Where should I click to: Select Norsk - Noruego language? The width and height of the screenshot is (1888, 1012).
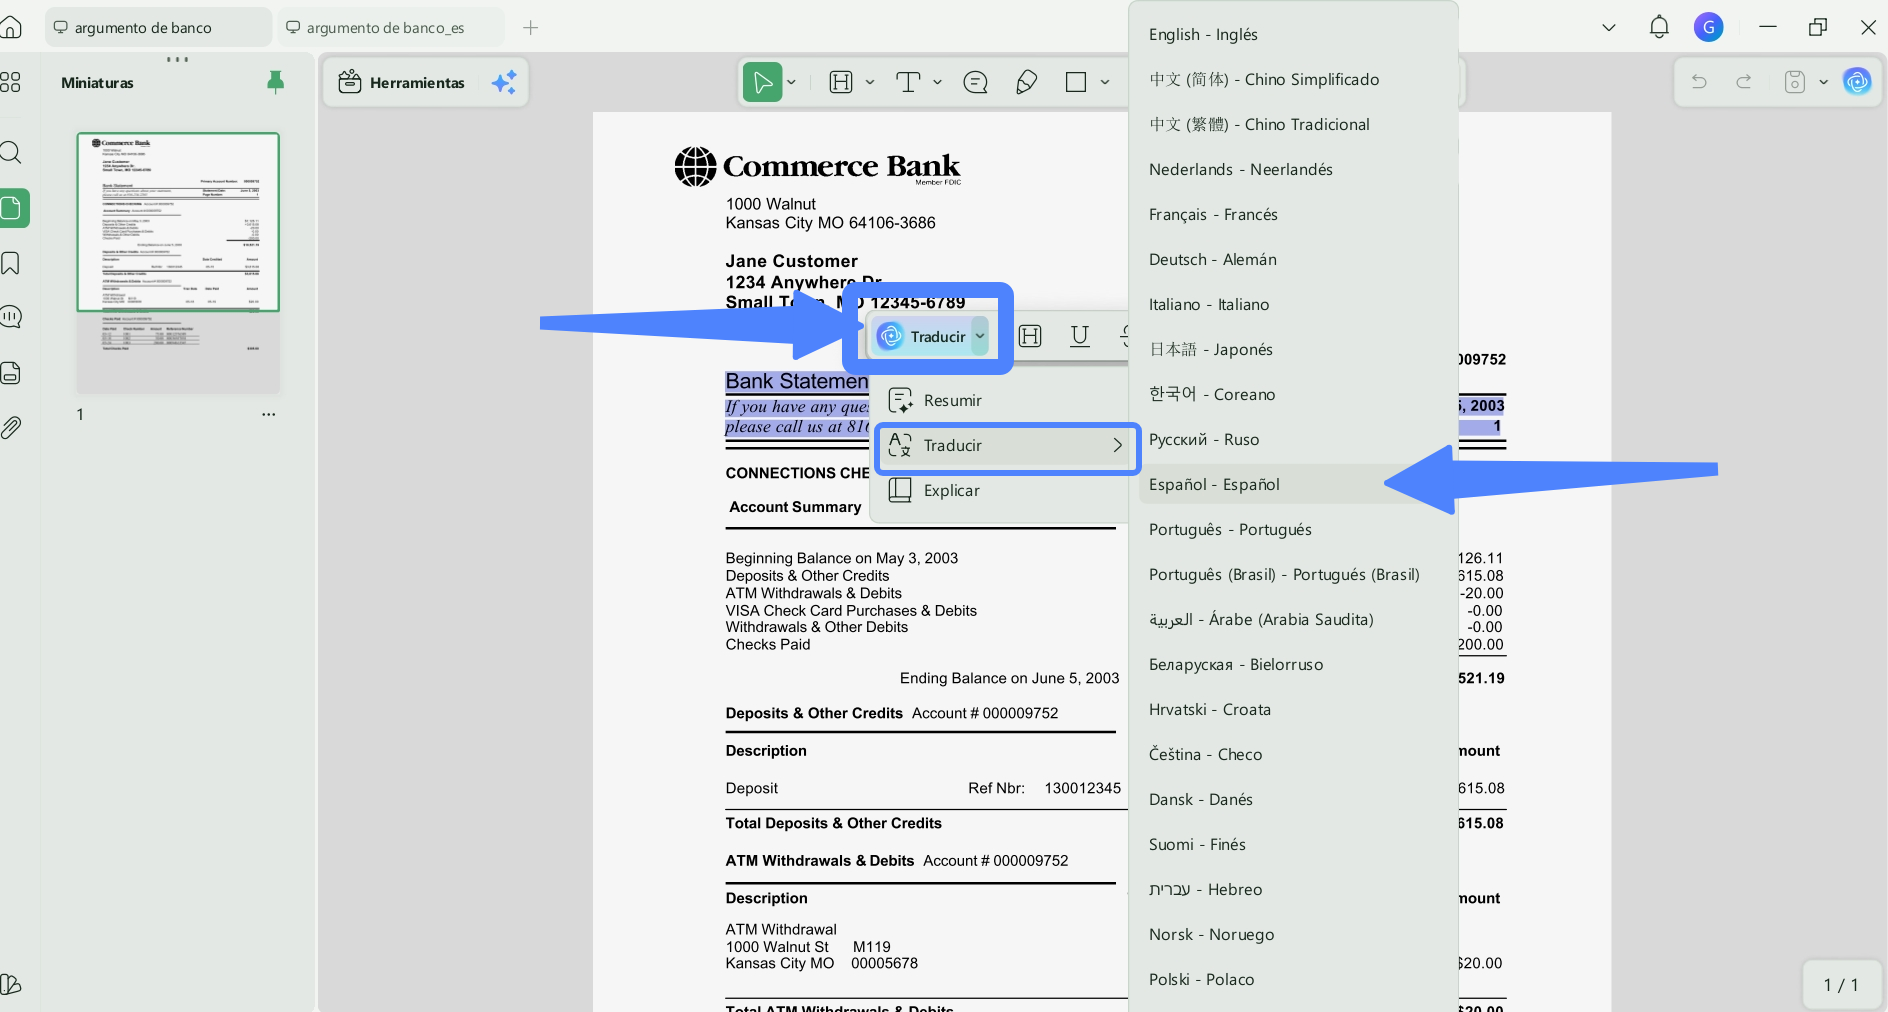point(1293,934)
